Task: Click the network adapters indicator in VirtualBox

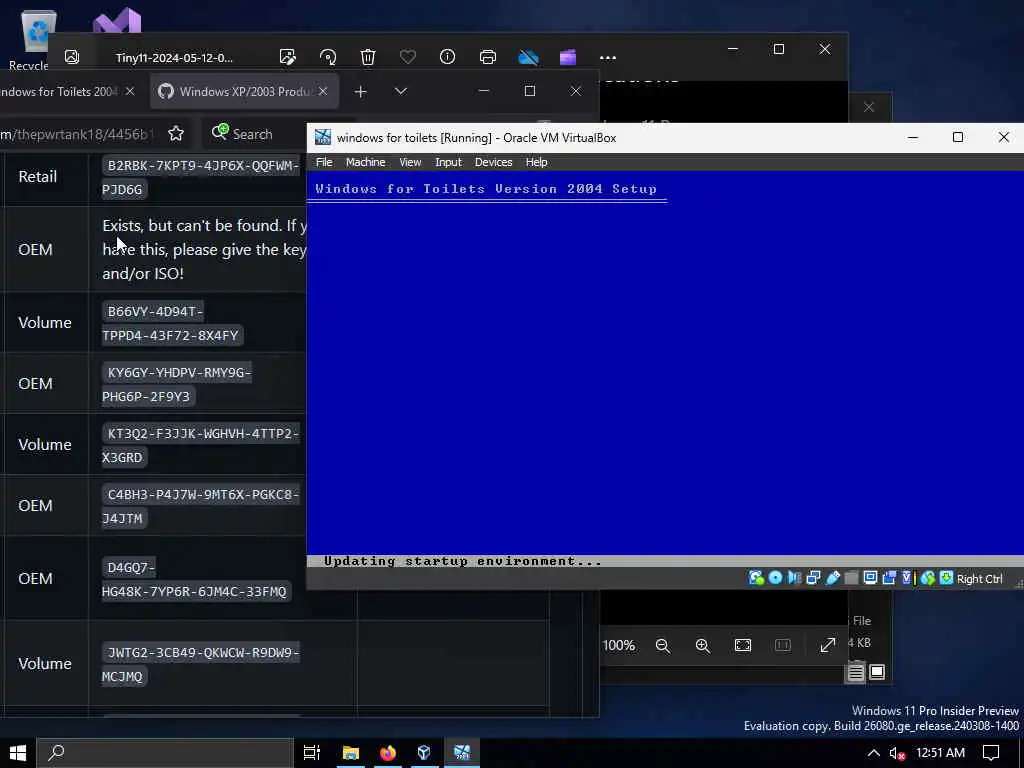Action: pos(813,578)
